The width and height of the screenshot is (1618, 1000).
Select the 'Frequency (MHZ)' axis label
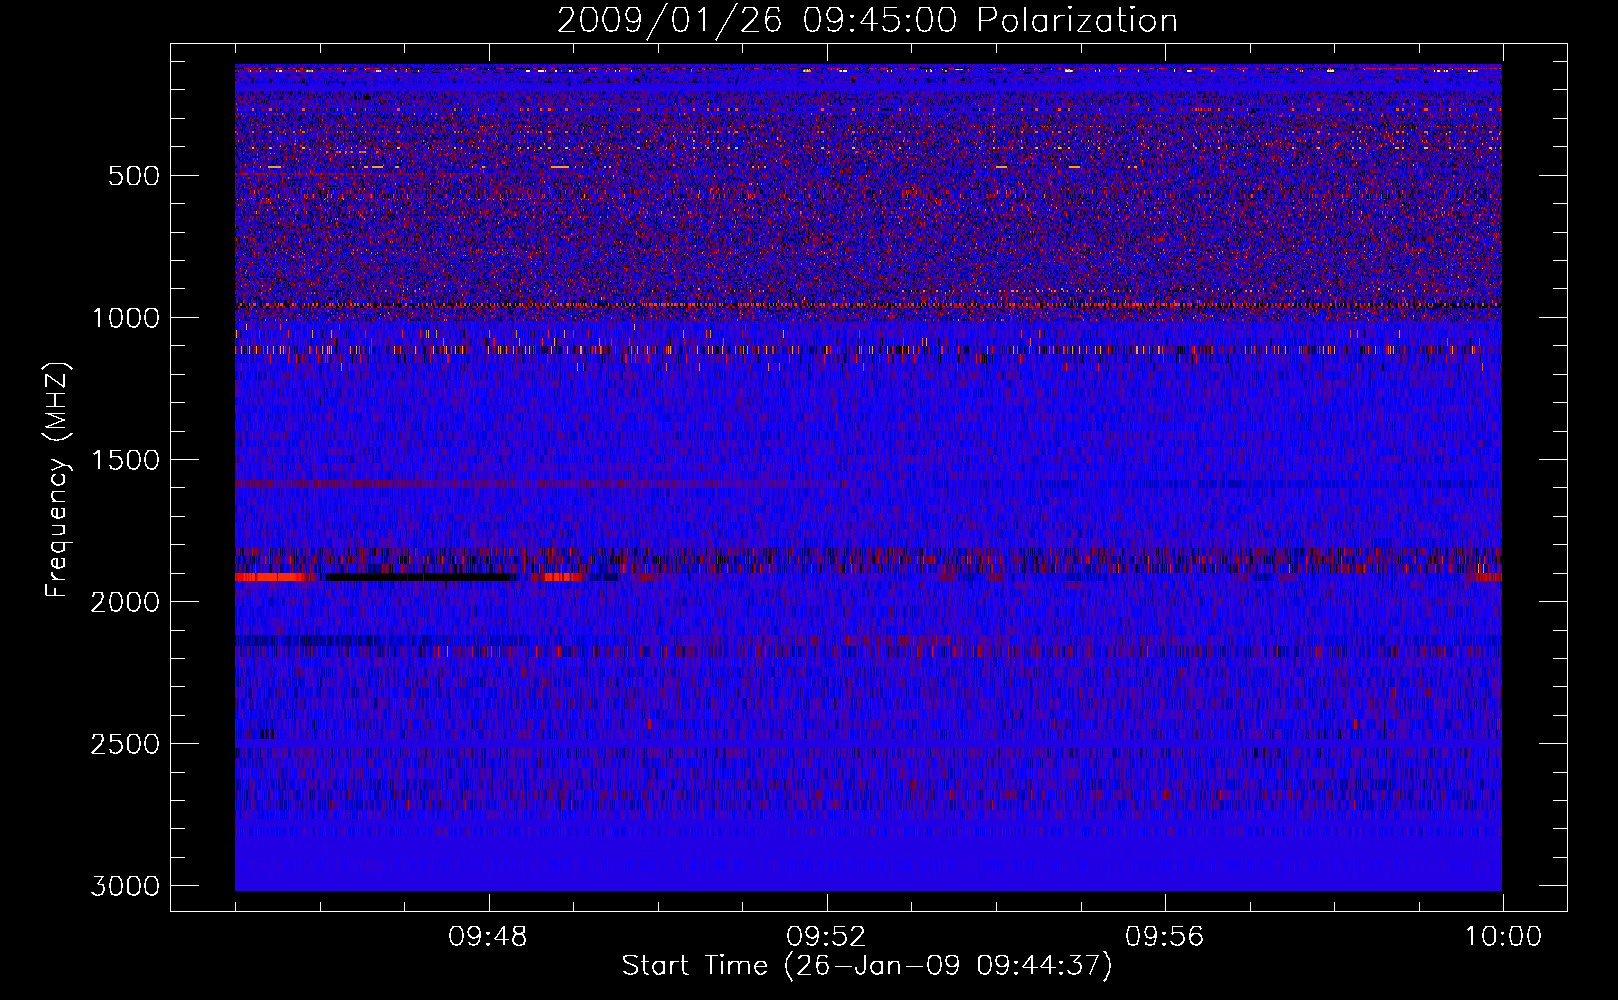pos(57,480)
